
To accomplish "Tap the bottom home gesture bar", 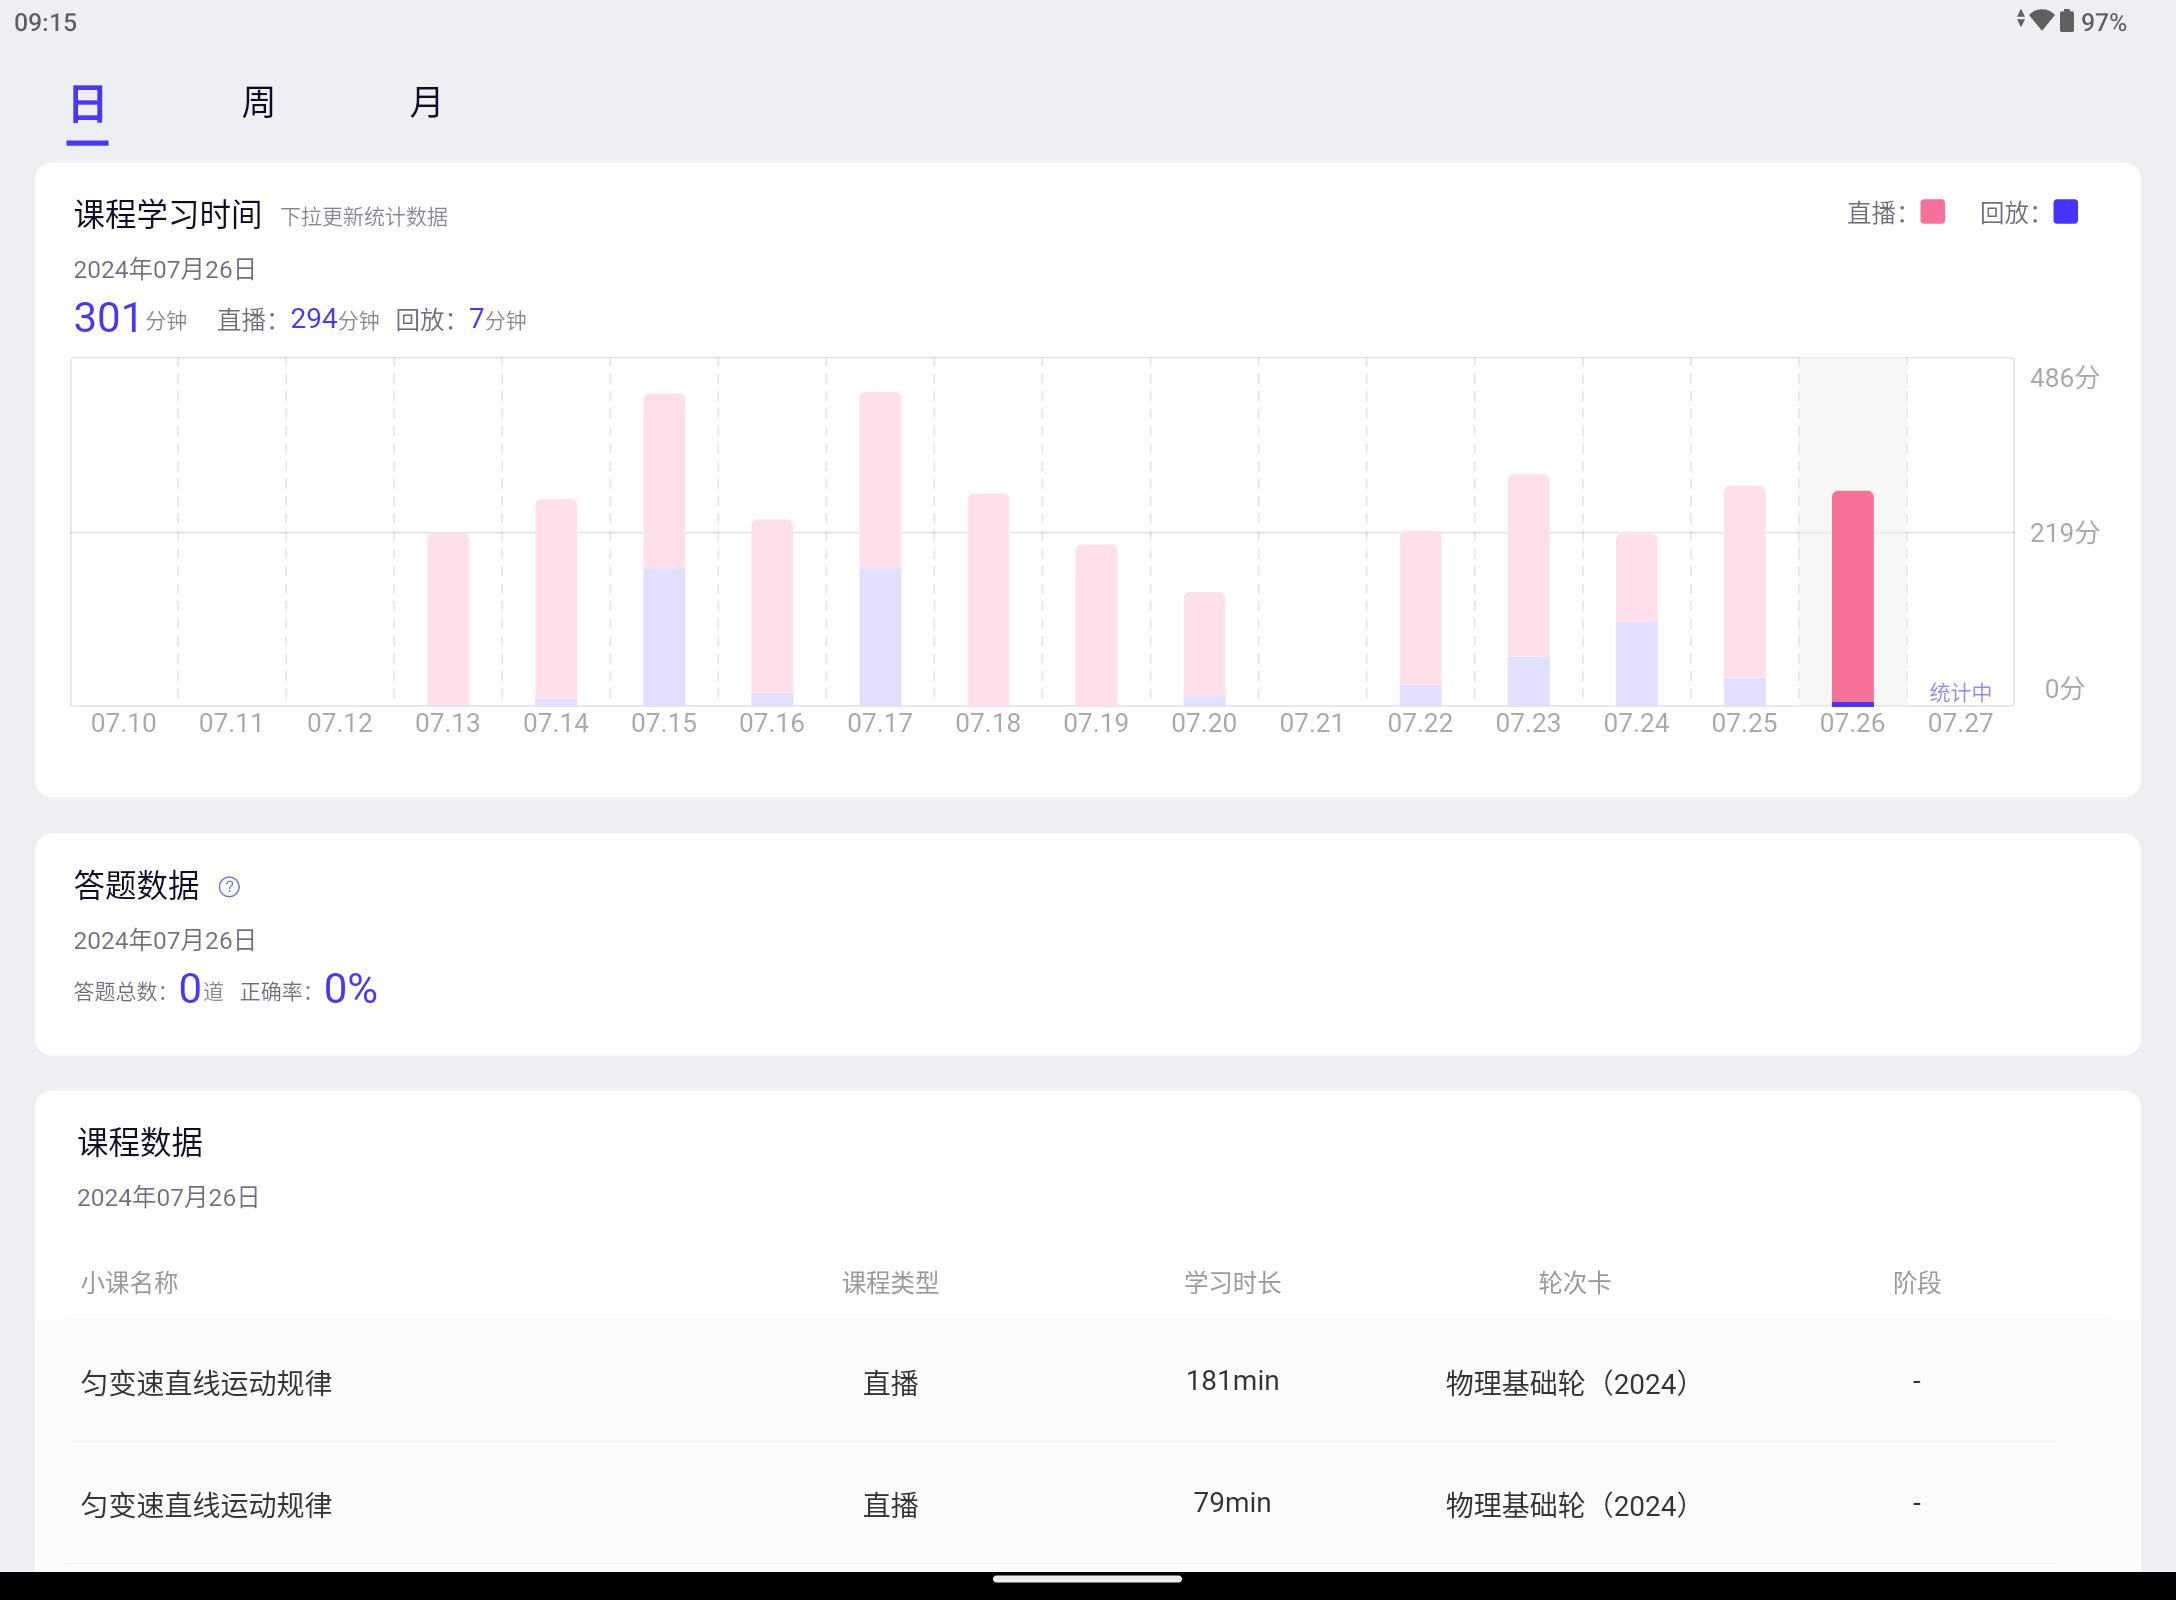I will pyautogui.click(x=1088, y=1580).
